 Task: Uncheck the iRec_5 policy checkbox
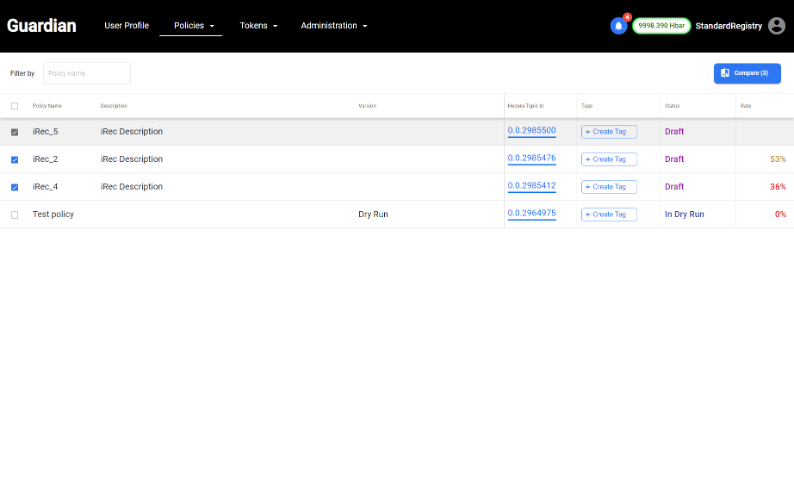click(14, 132)
